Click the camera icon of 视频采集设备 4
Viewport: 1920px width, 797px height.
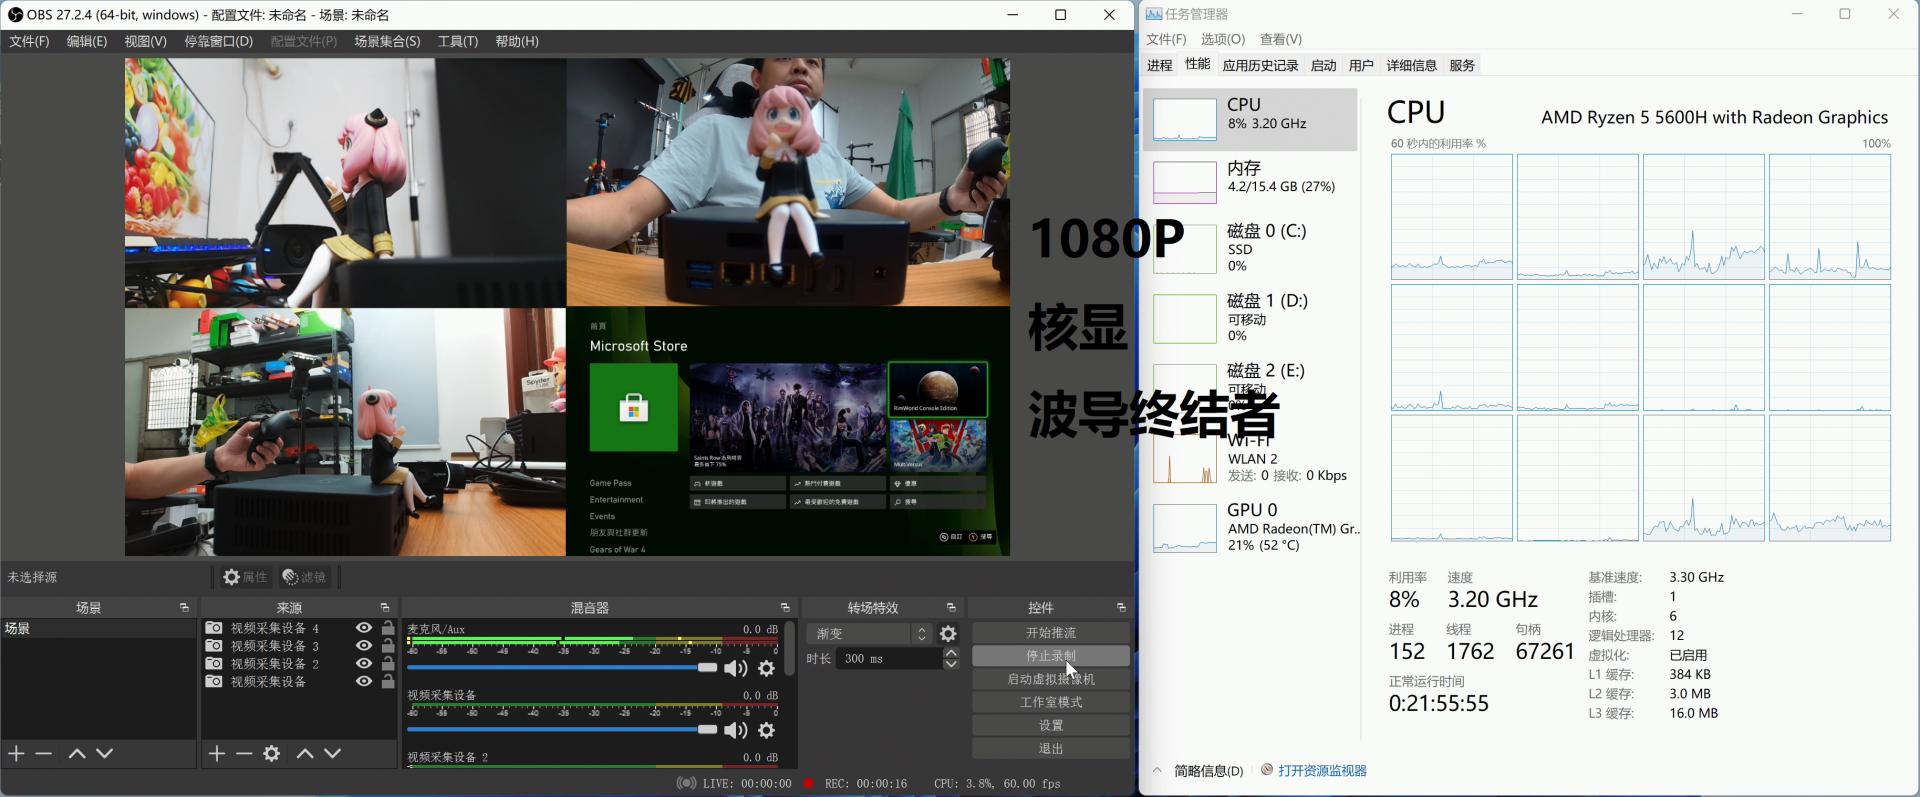pos(214,628)
